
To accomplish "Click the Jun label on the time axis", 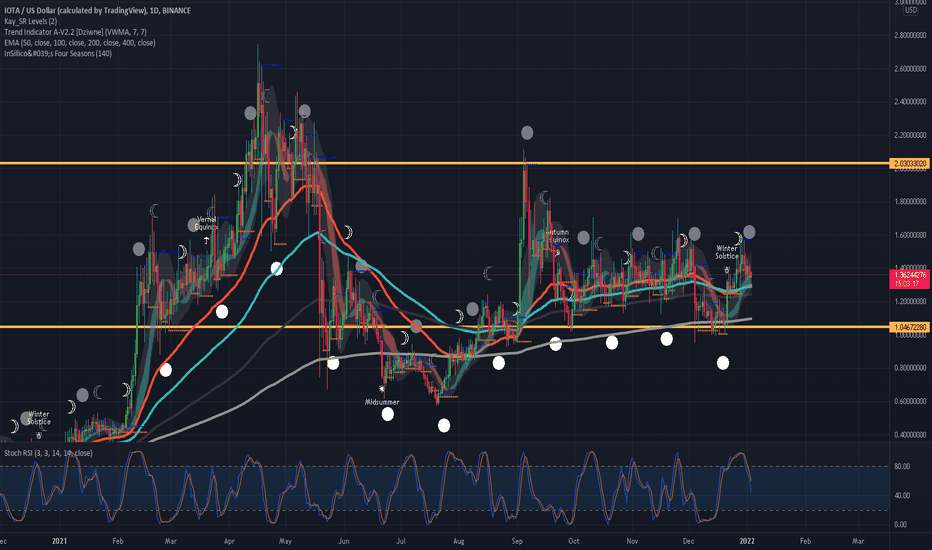I will [344, 541].
